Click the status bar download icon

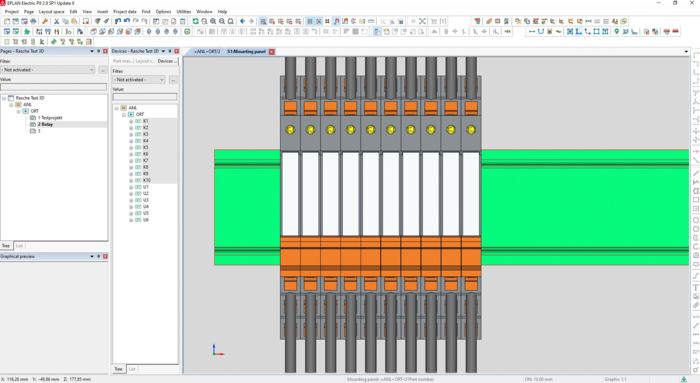[683, 379]
